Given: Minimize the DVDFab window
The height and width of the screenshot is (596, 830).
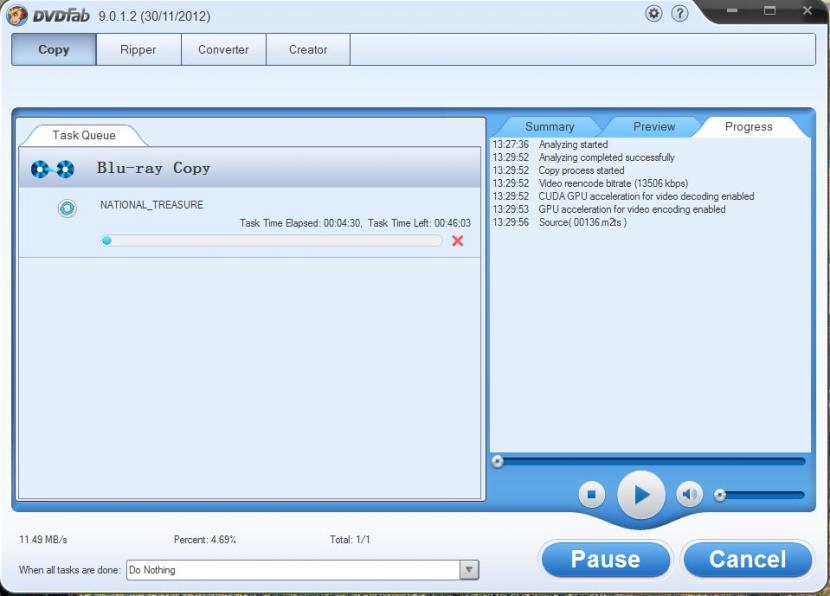Looking at the screenshot, I should tap(732, 11).
